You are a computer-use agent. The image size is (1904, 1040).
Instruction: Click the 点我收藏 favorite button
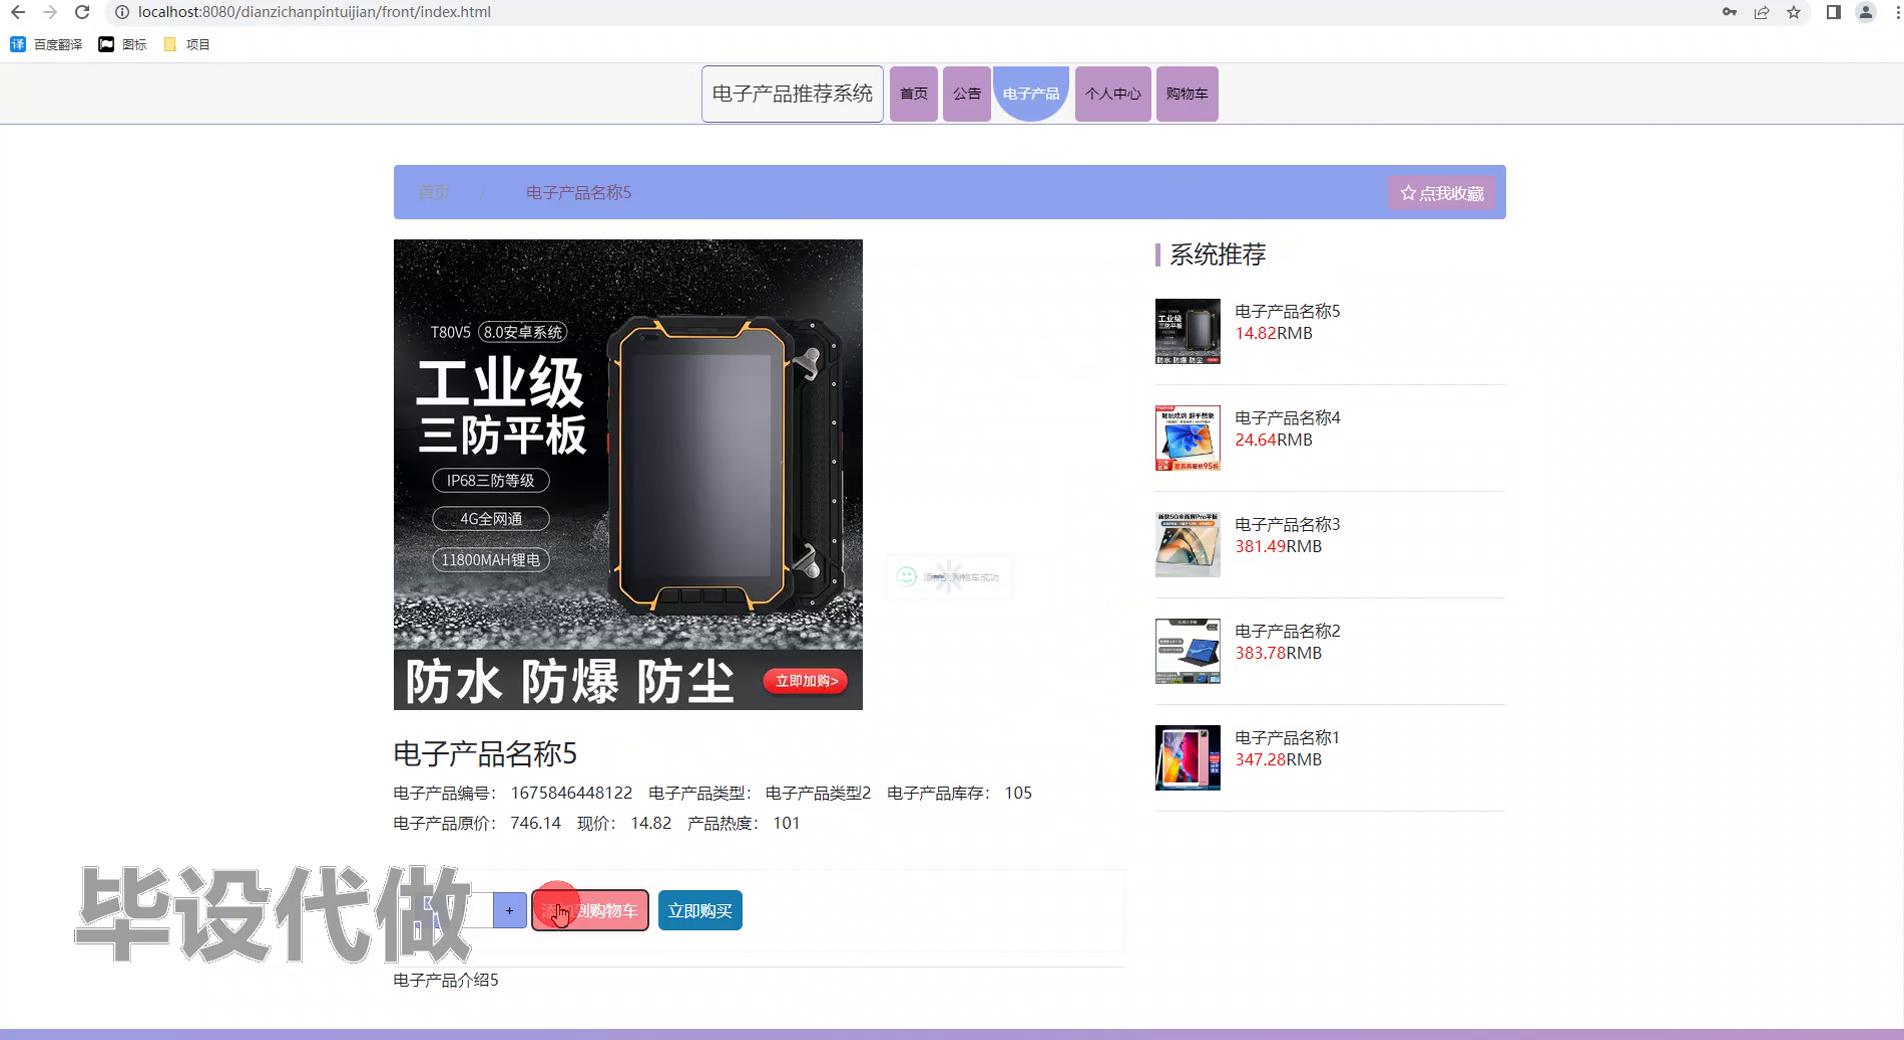tap(1441, 193)
